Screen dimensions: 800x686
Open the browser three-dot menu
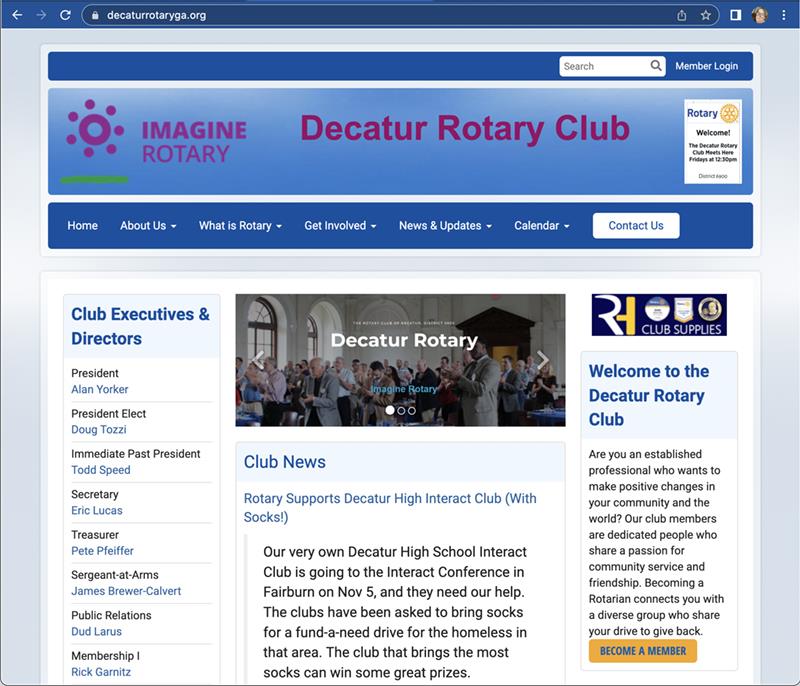click(784, 15)
